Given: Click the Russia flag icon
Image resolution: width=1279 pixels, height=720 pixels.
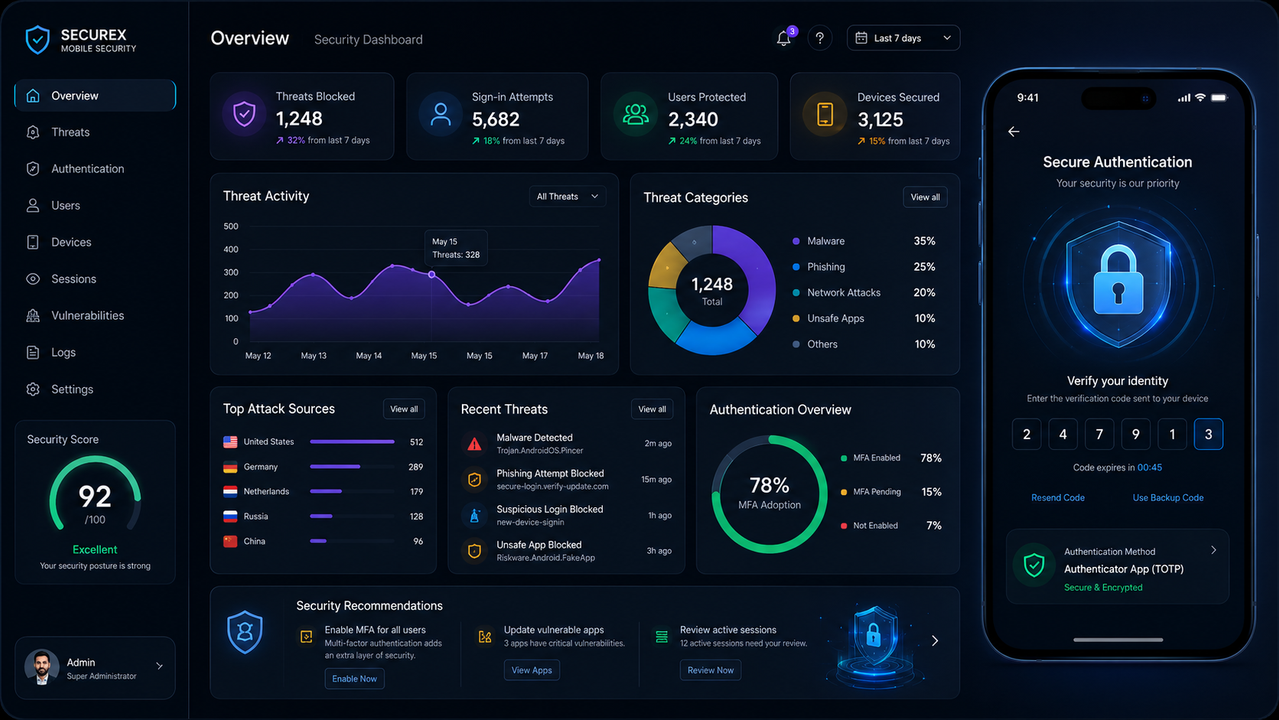Looking at the screenshot, I should click(230, 517).
